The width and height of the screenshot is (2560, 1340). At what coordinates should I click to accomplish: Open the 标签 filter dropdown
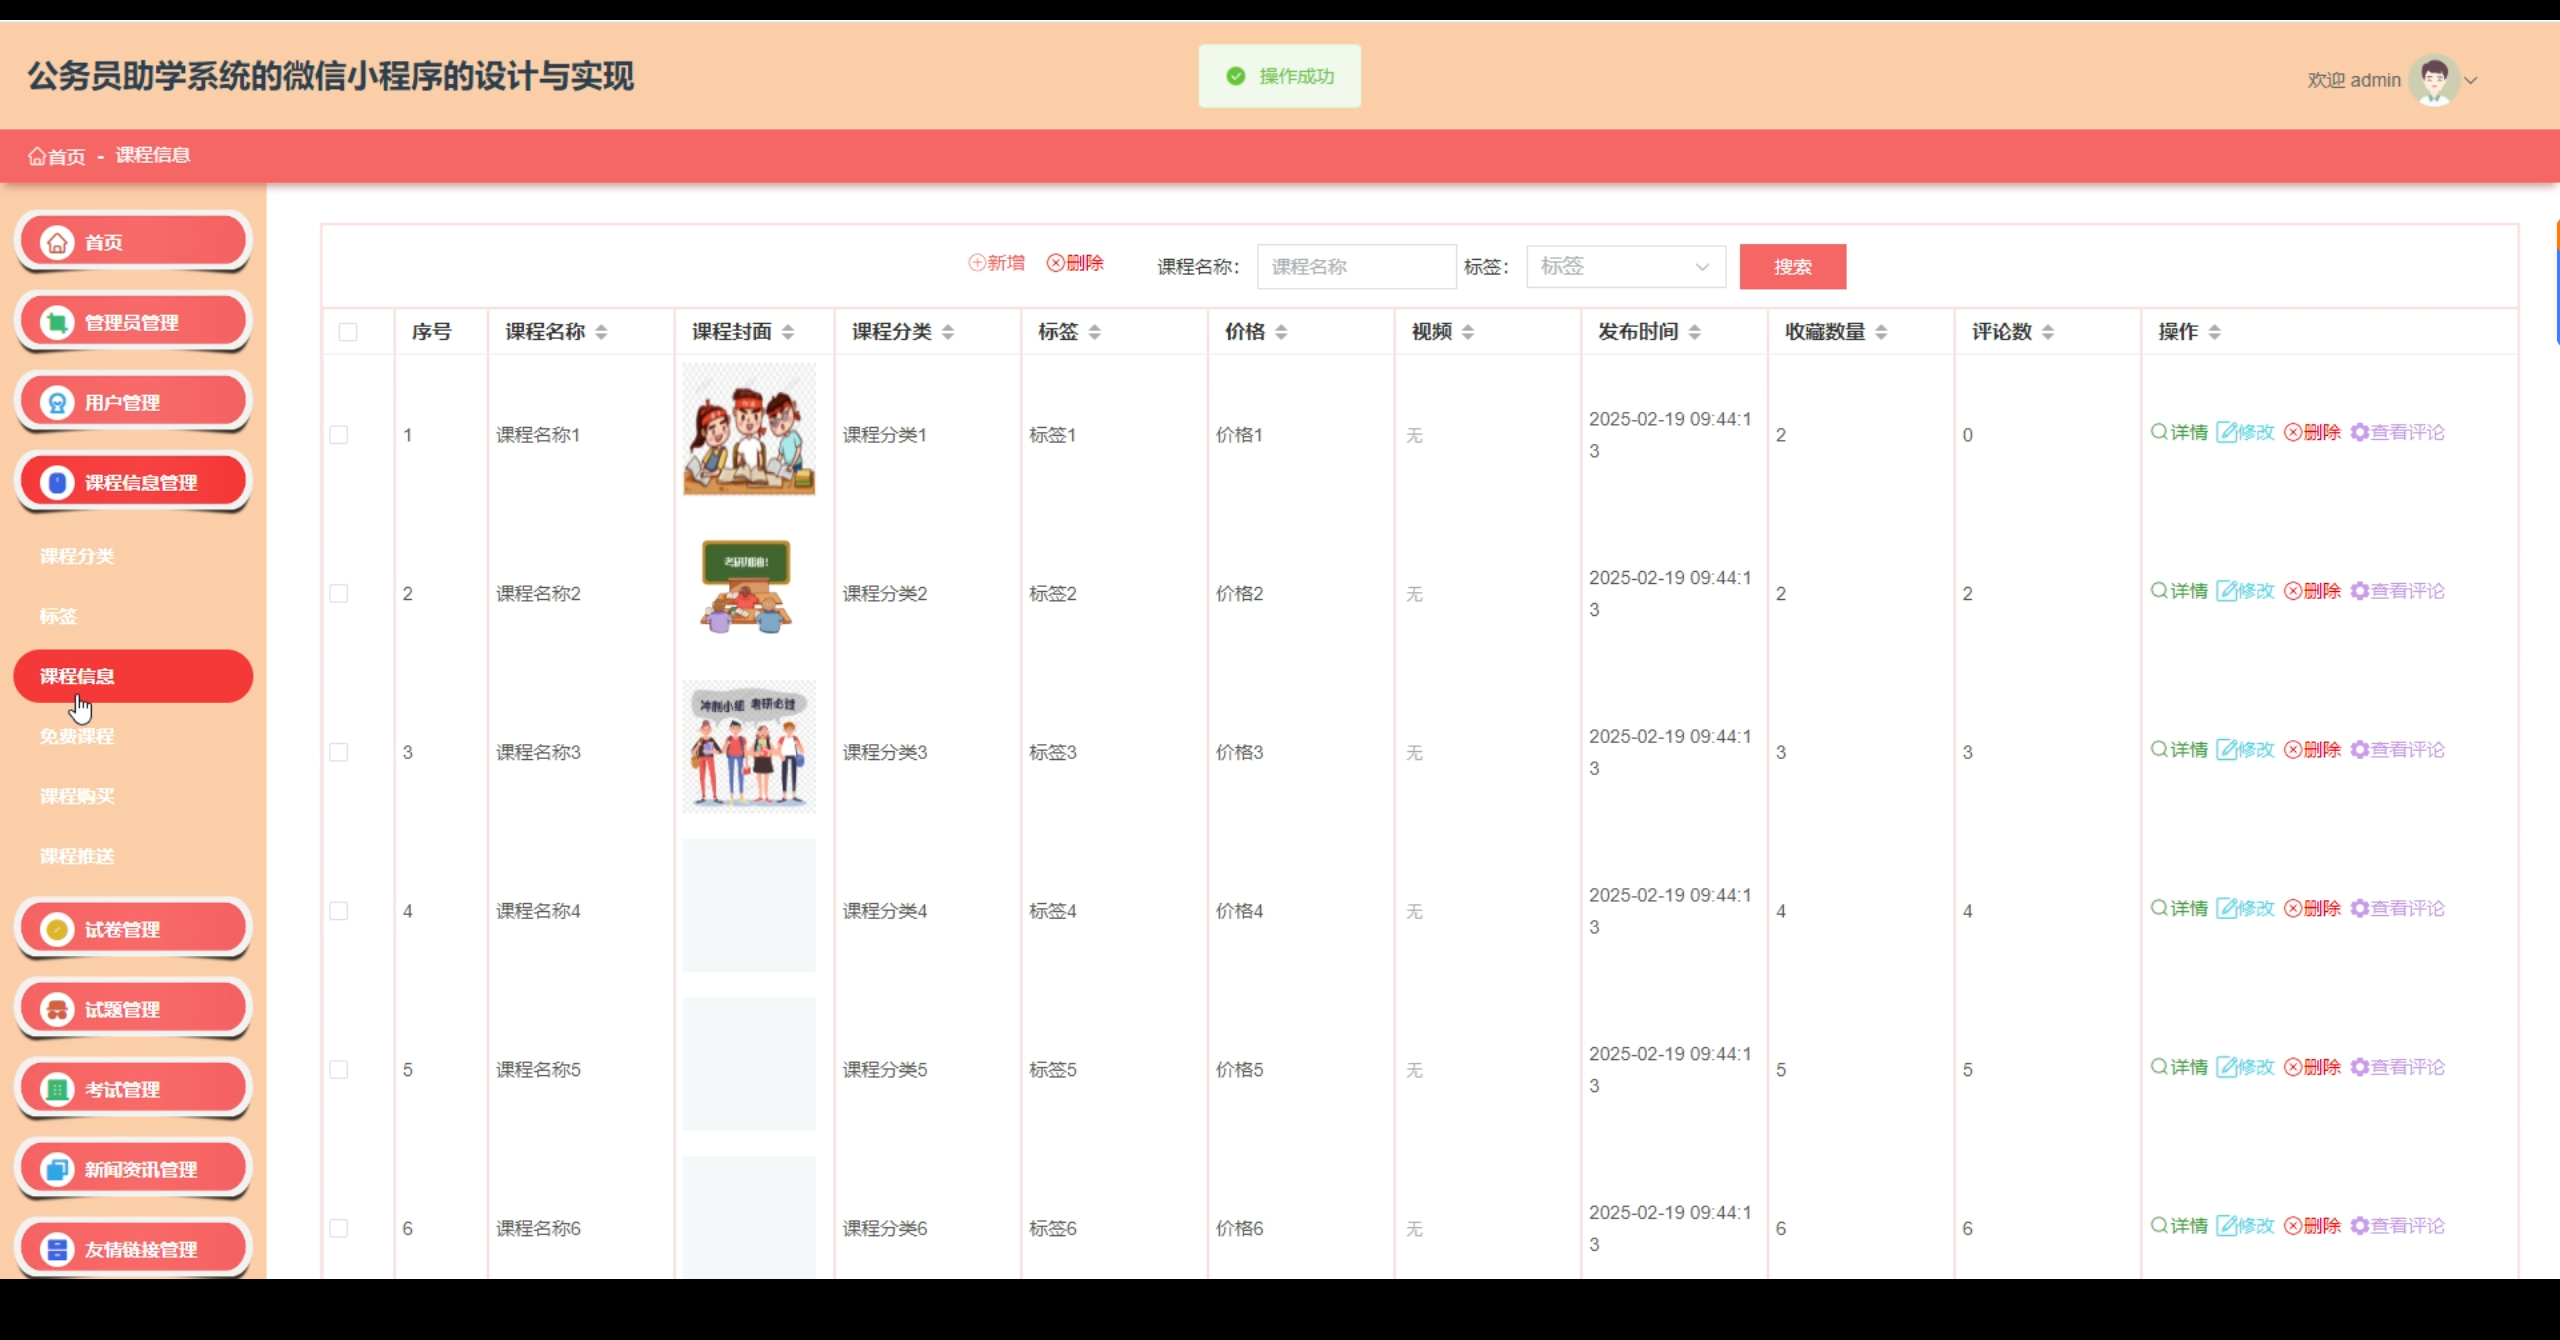(1625, 267)
